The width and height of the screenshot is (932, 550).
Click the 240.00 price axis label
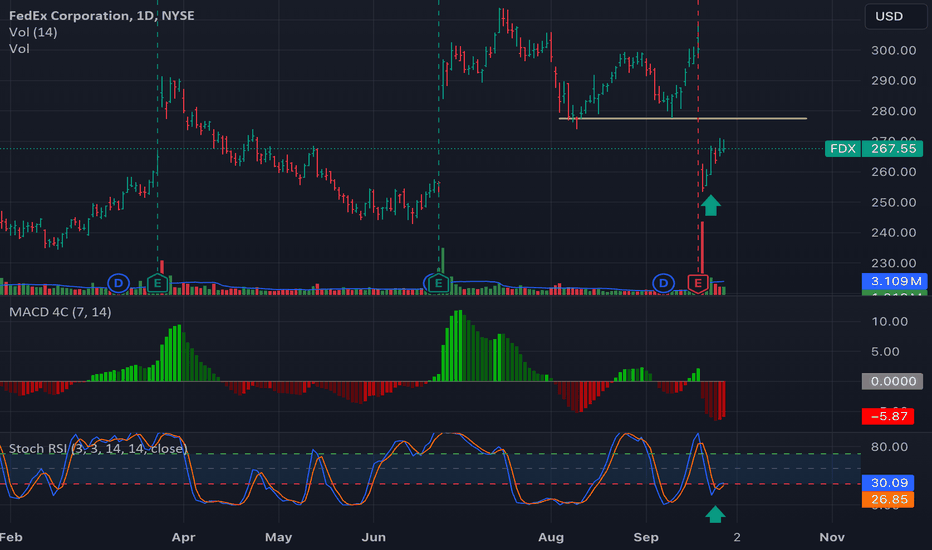pyautogui.click(x=893, y=232)
